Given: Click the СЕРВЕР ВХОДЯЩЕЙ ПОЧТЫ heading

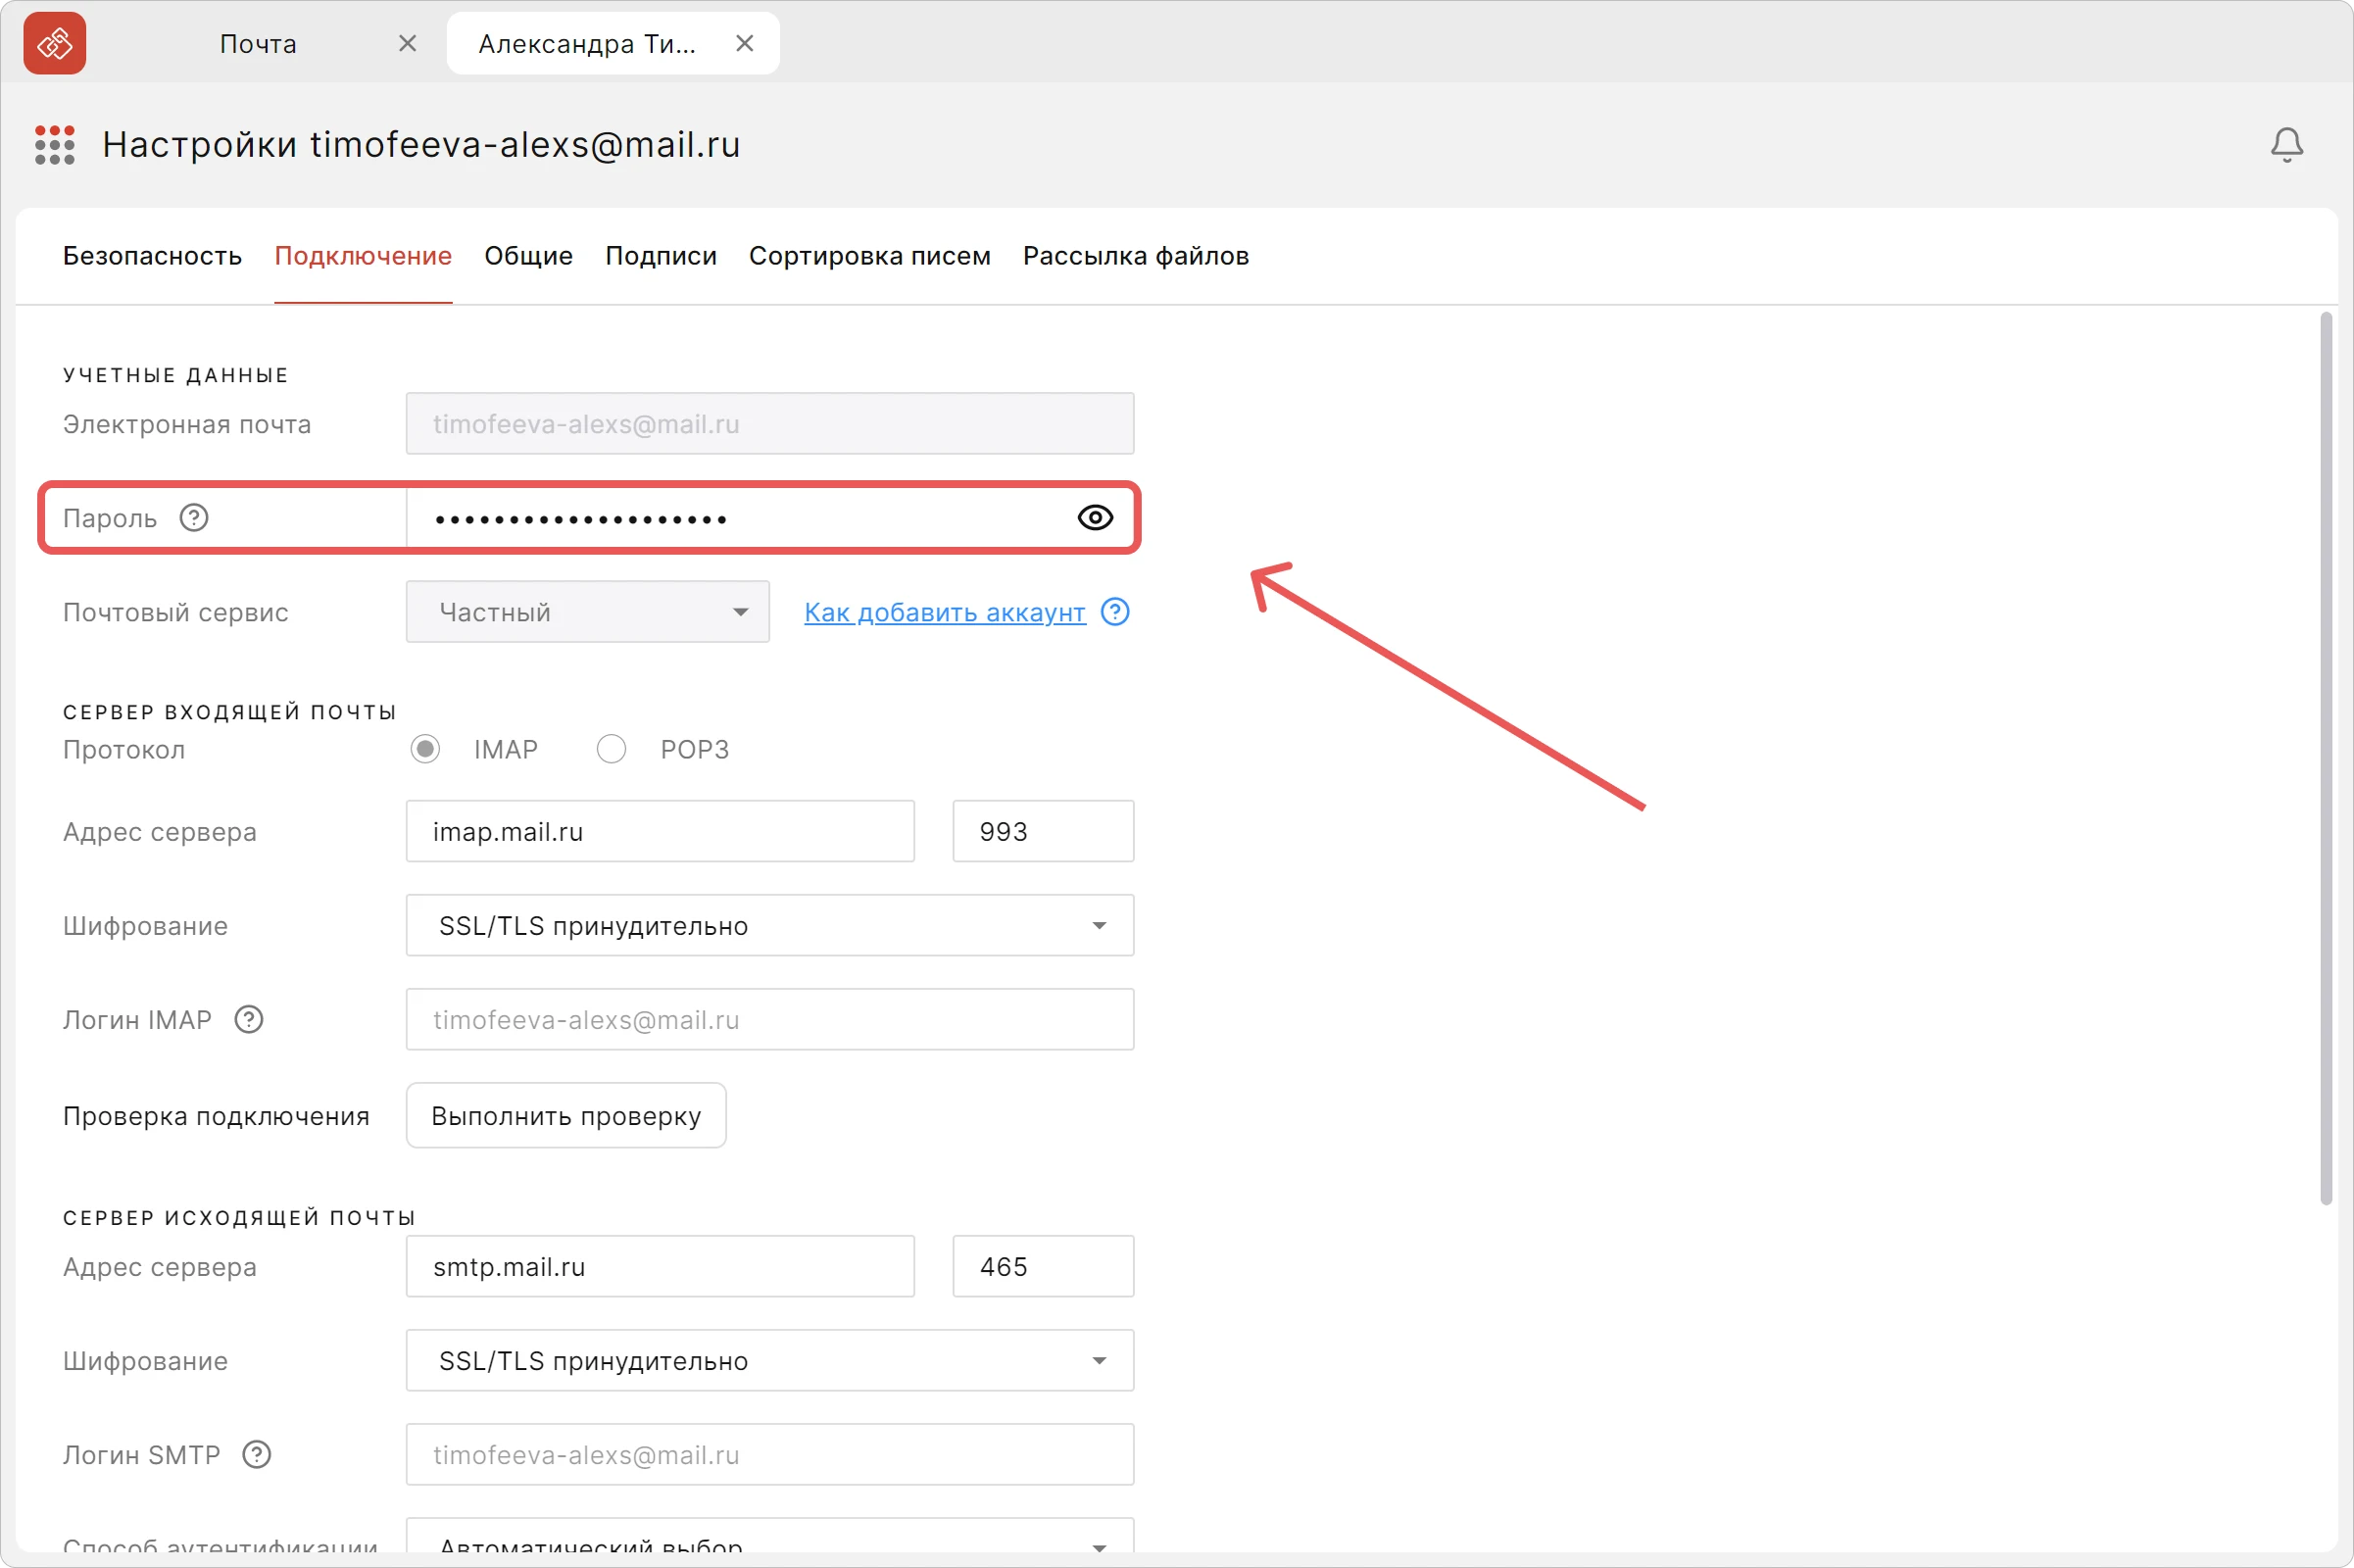Looking at the screenshot, I should (229, 712).
